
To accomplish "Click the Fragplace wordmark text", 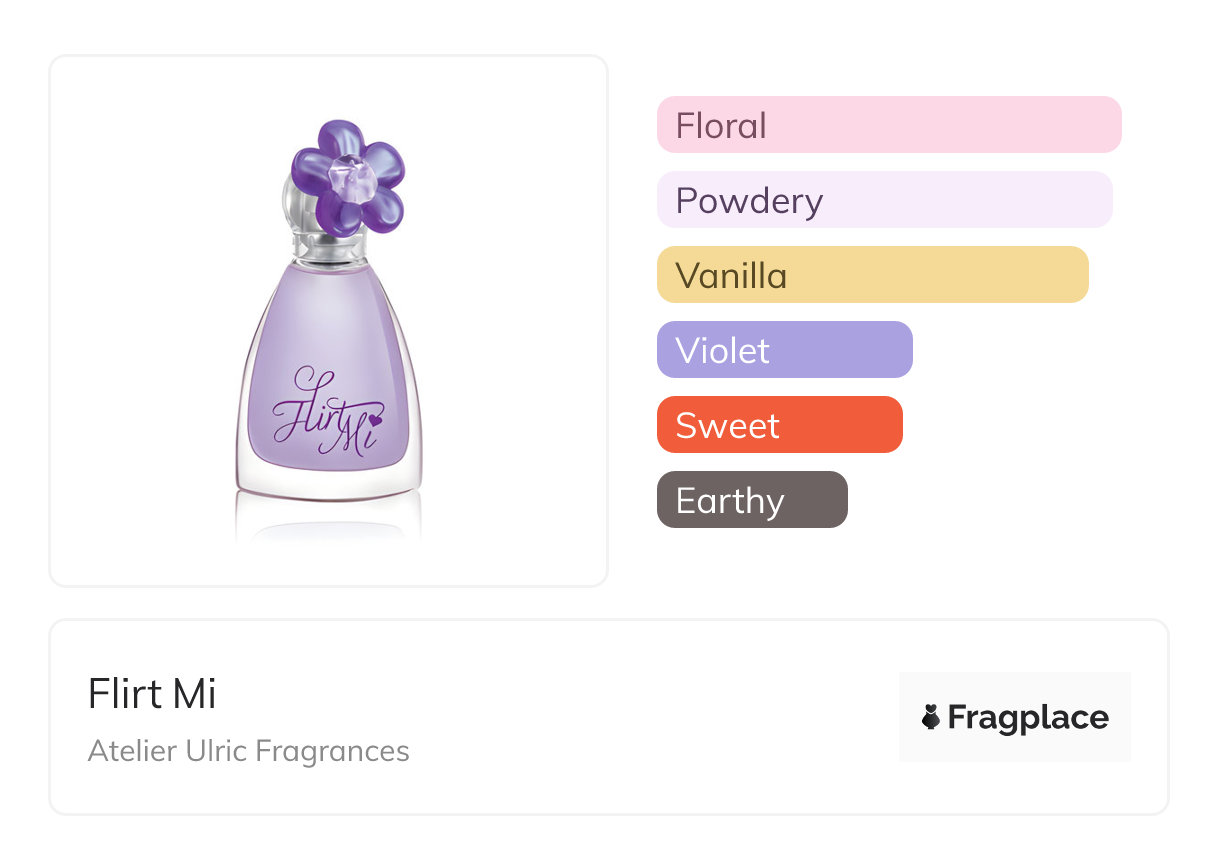I will (1028, 717).
